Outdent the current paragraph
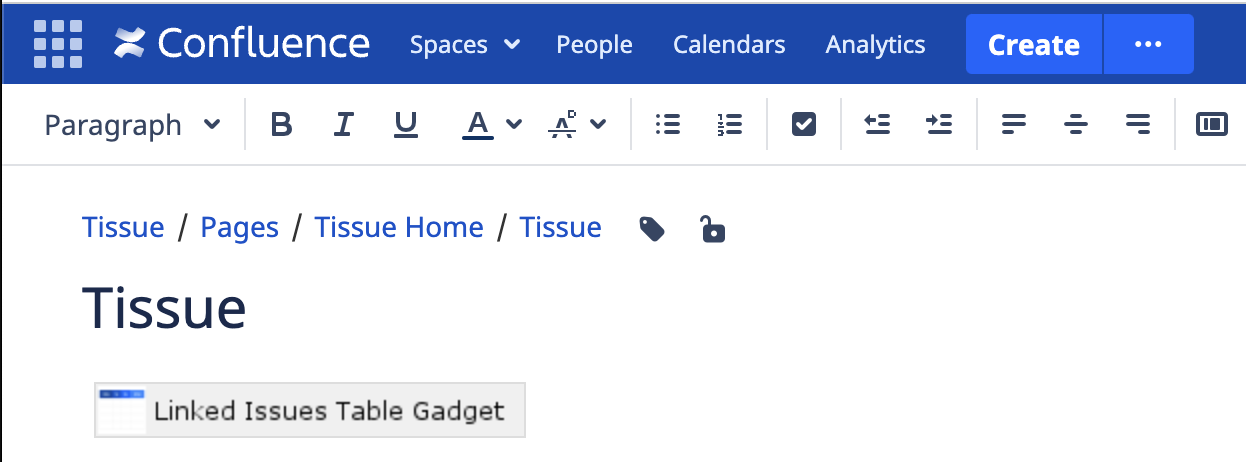The height and width of the screenshot is (462, 1246). tap(877, 124)
